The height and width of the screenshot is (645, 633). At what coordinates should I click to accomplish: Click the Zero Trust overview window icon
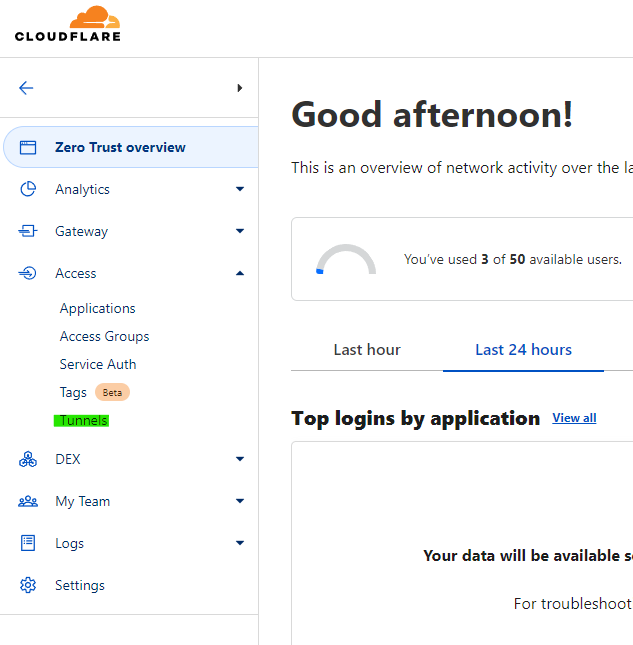pyautogui.click(x=28, y=147)
